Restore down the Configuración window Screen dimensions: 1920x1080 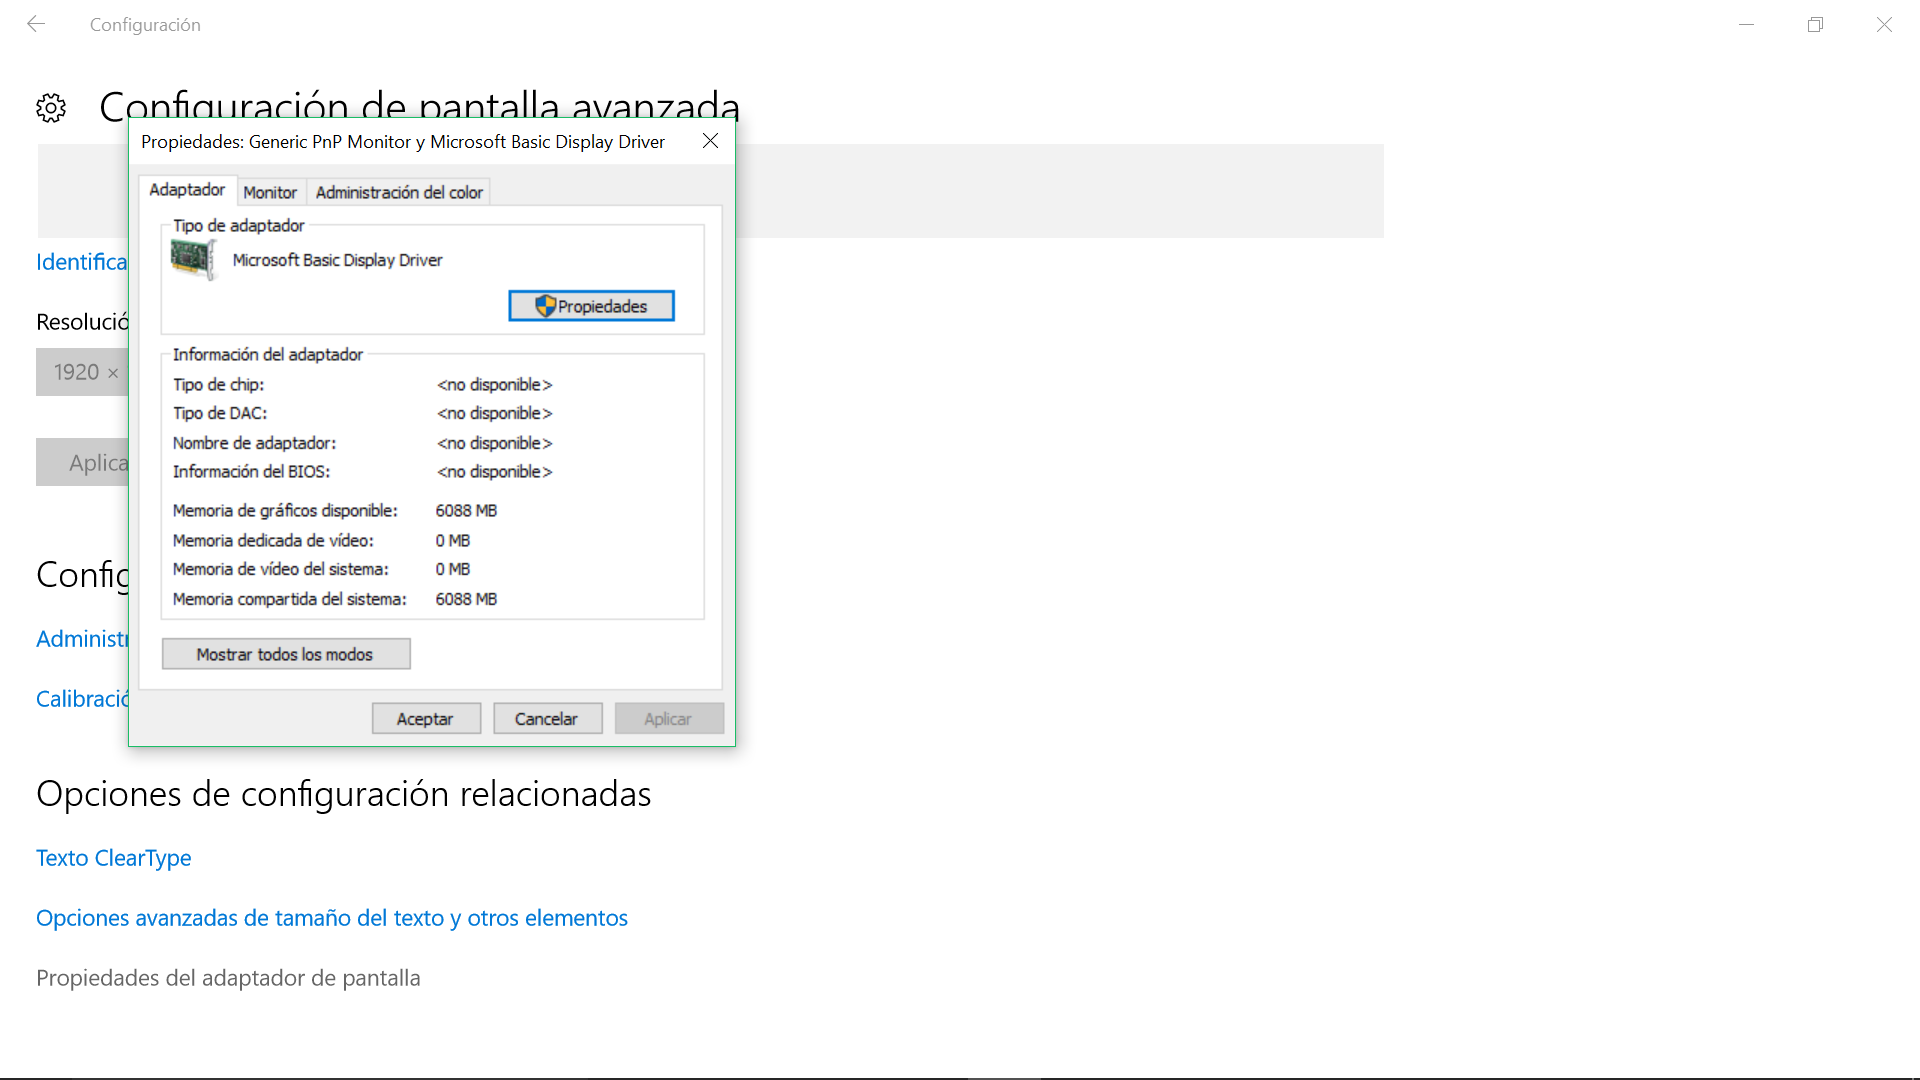pos(1815,24)
